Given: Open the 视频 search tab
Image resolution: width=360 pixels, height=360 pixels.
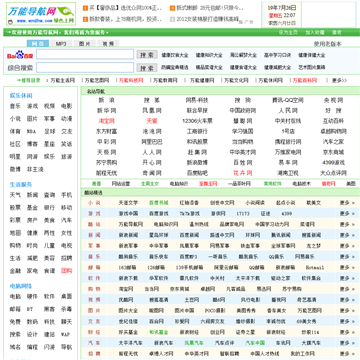Looking at the screenshot, I should click(108, 44).
